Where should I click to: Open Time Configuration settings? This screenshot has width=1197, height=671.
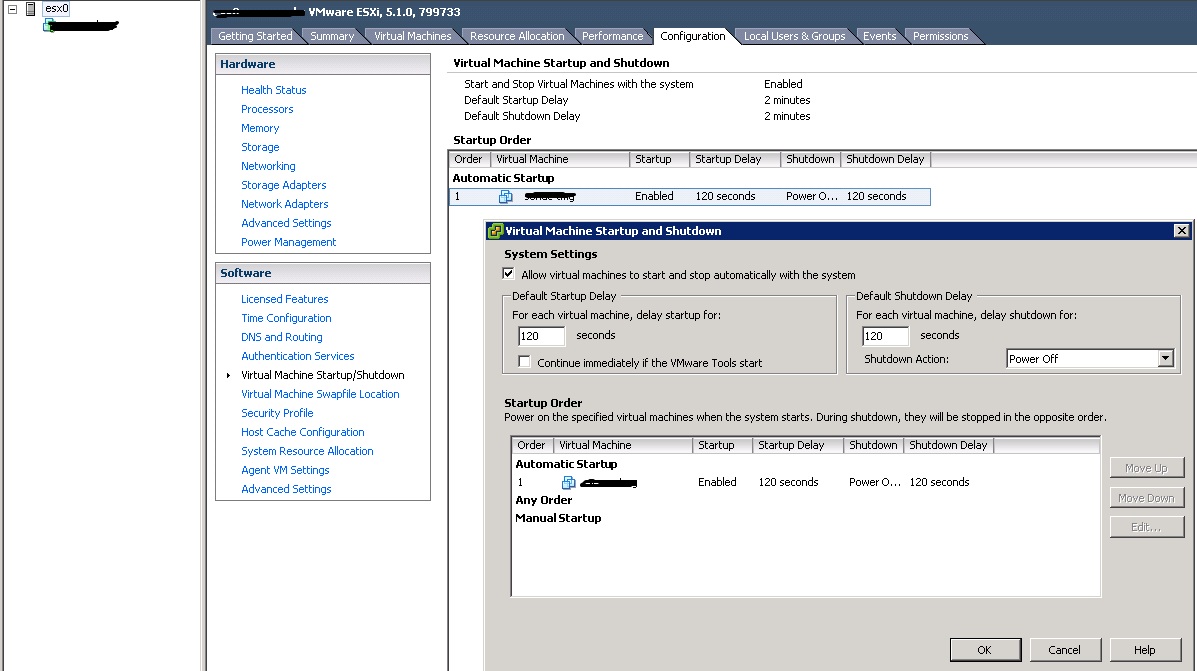coord(286,317)
